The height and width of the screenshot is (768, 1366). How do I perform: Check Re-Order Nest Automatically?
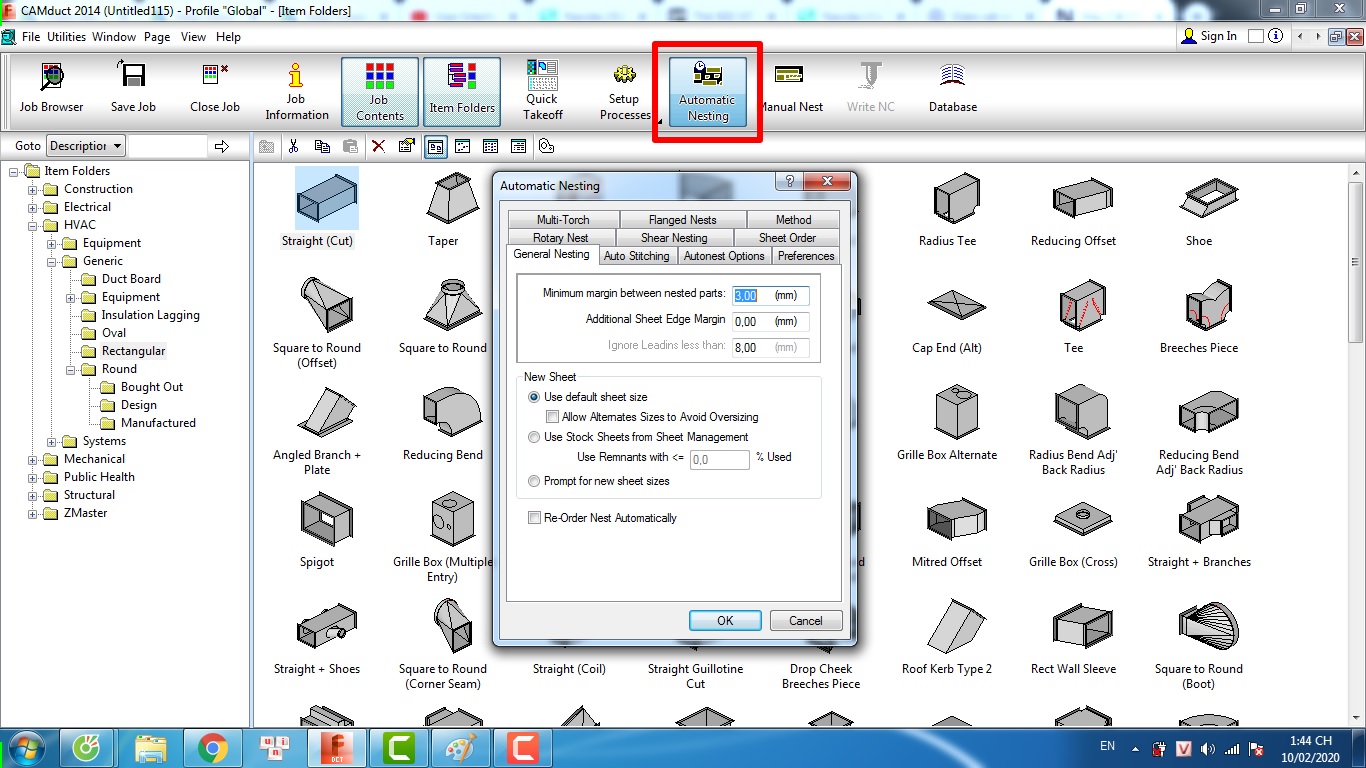click(534, 518)
